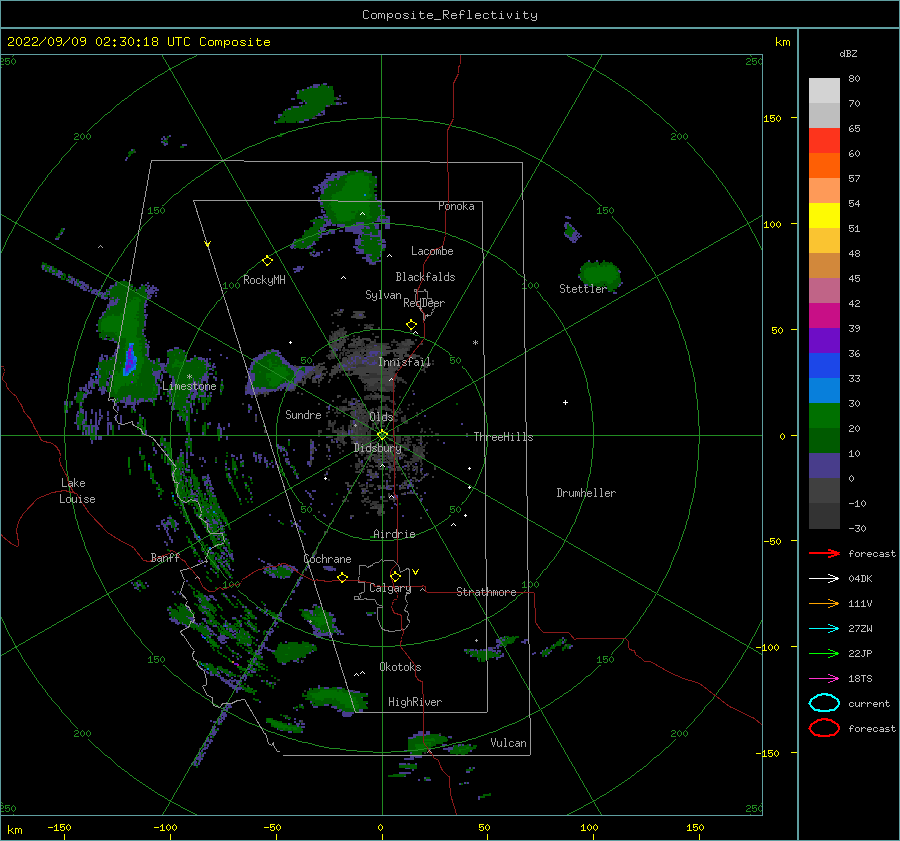Click the Calgary city label
Image resolution: width=900 pixels, height=841 pixels.
coord(390,588)
